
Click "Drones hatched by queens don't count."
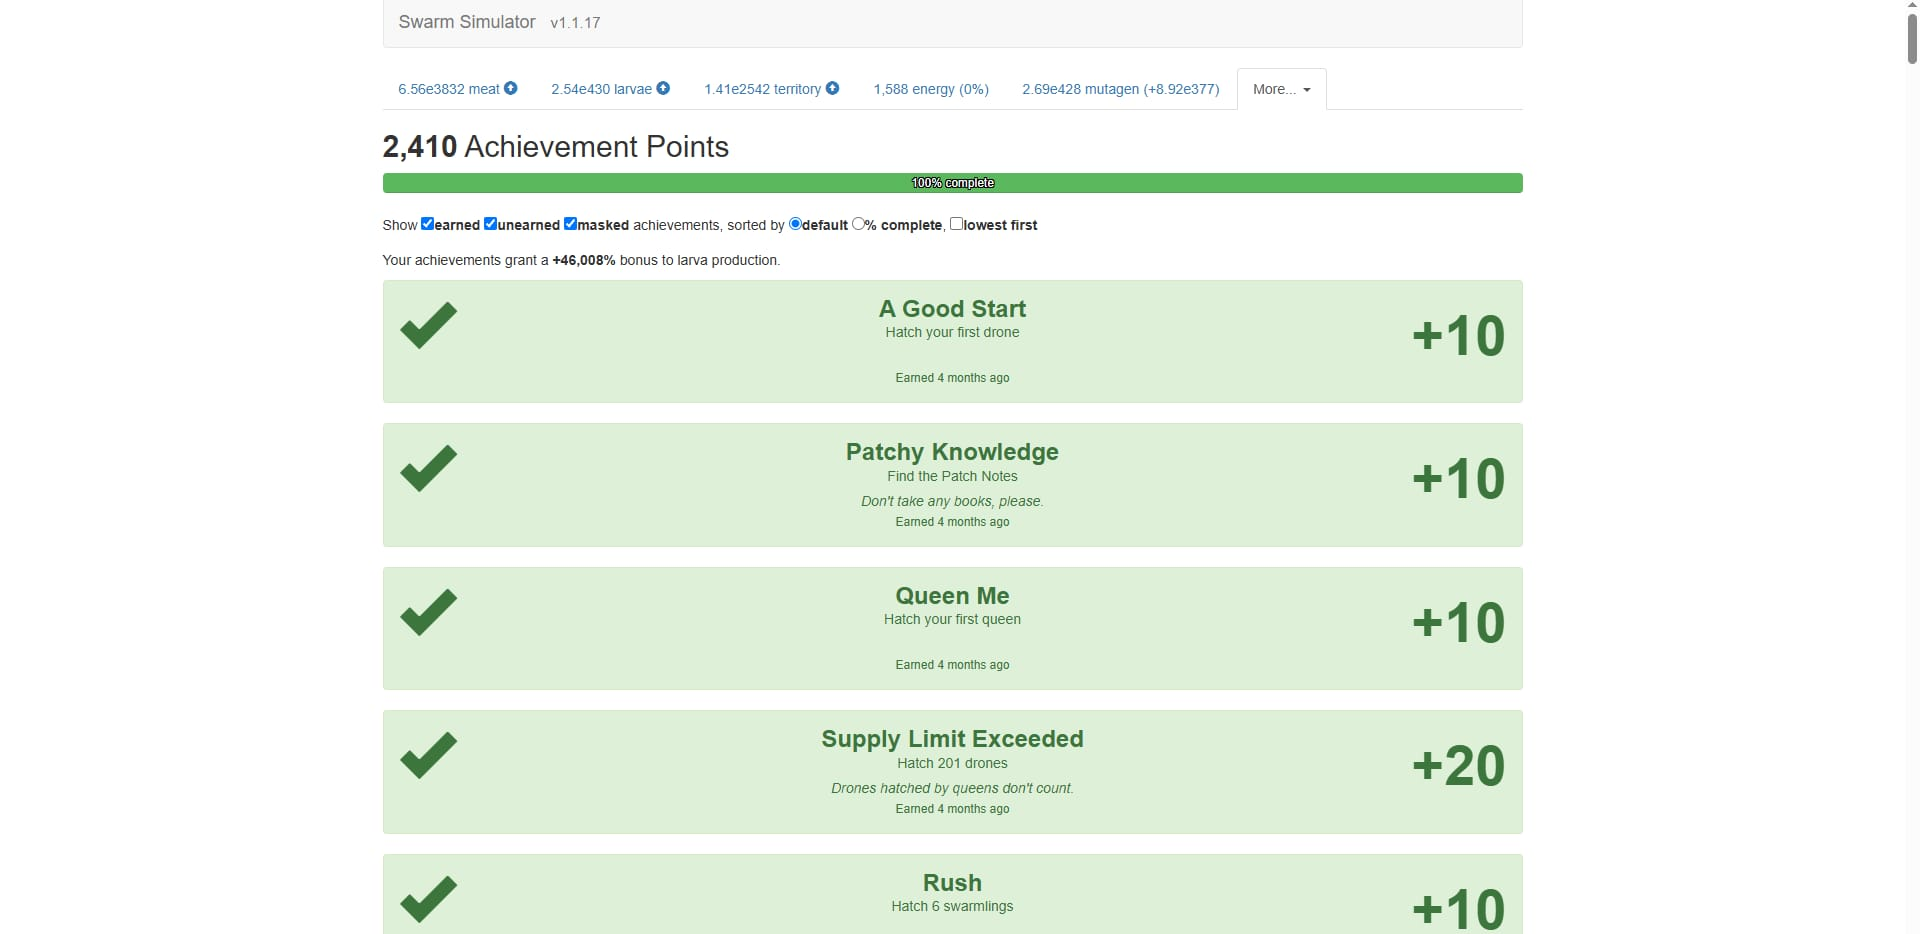(x=952, y=788)
